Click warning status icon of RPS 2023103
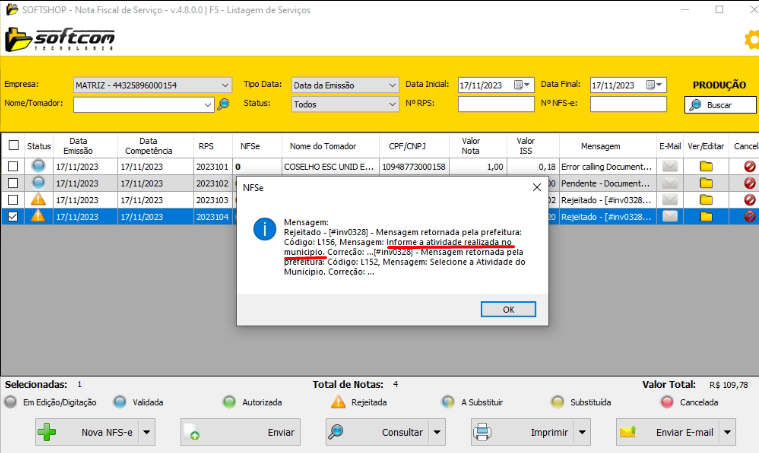 pos(38,200)
